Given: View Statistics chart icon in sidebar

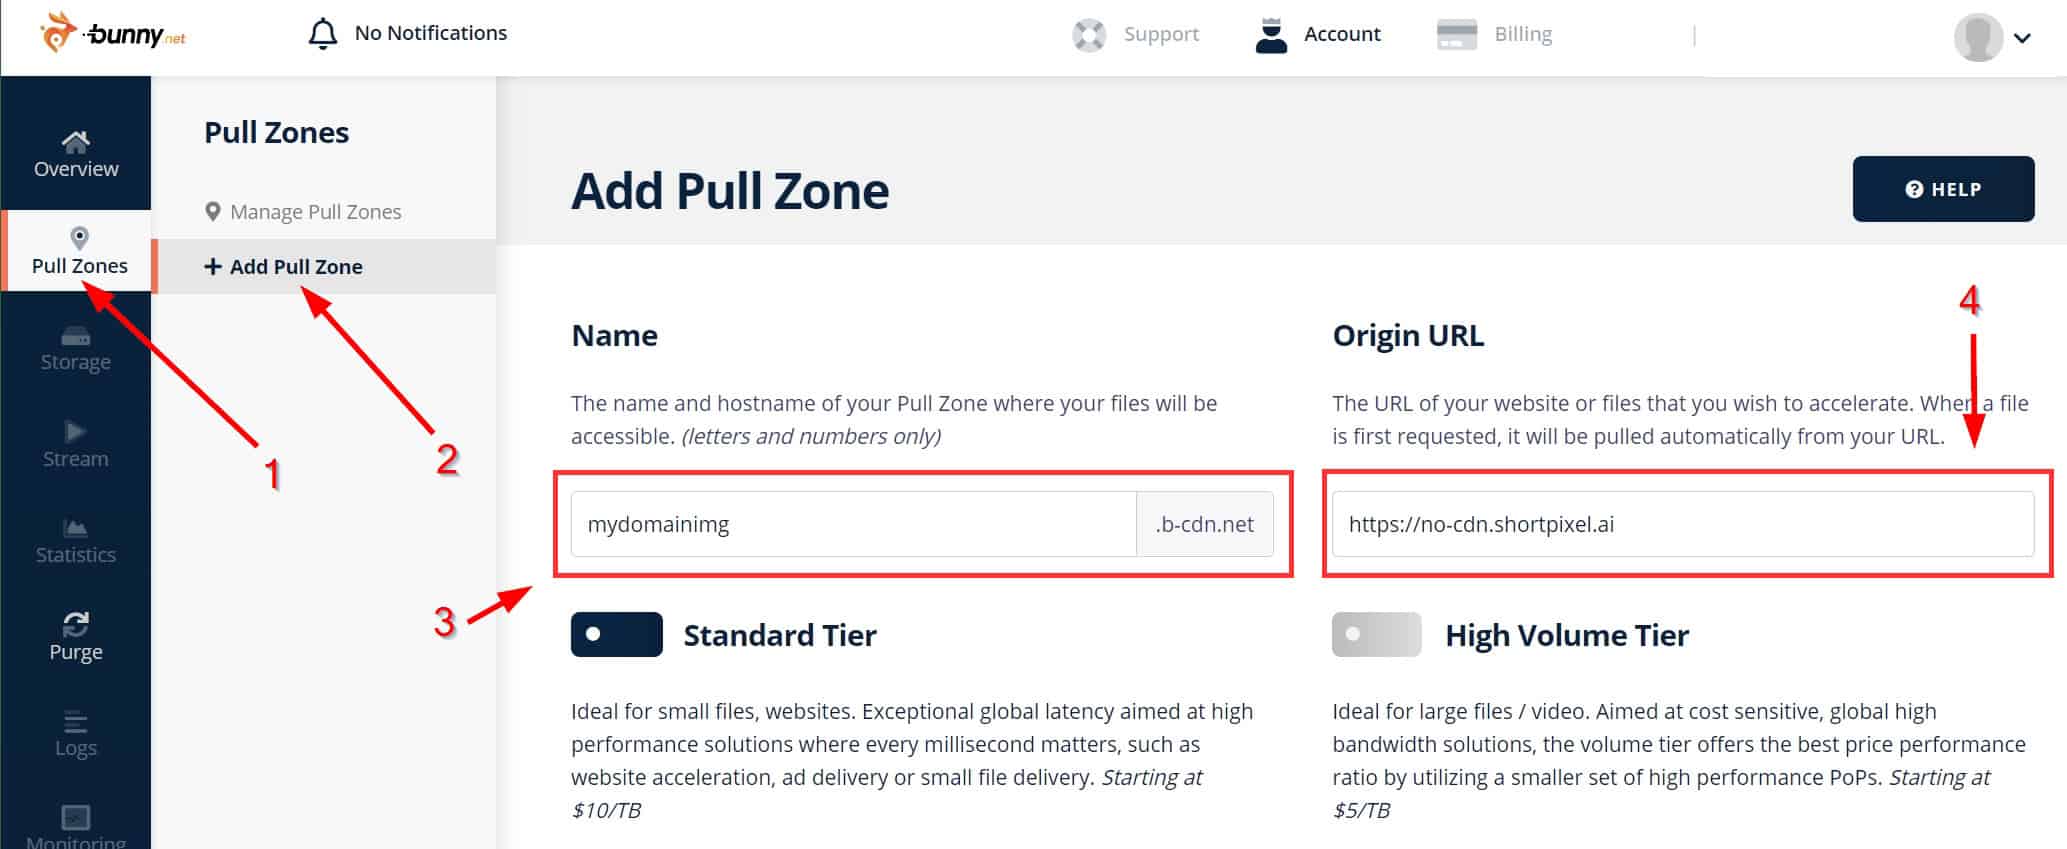Looking at the screenshot, I should coord(76,528).
